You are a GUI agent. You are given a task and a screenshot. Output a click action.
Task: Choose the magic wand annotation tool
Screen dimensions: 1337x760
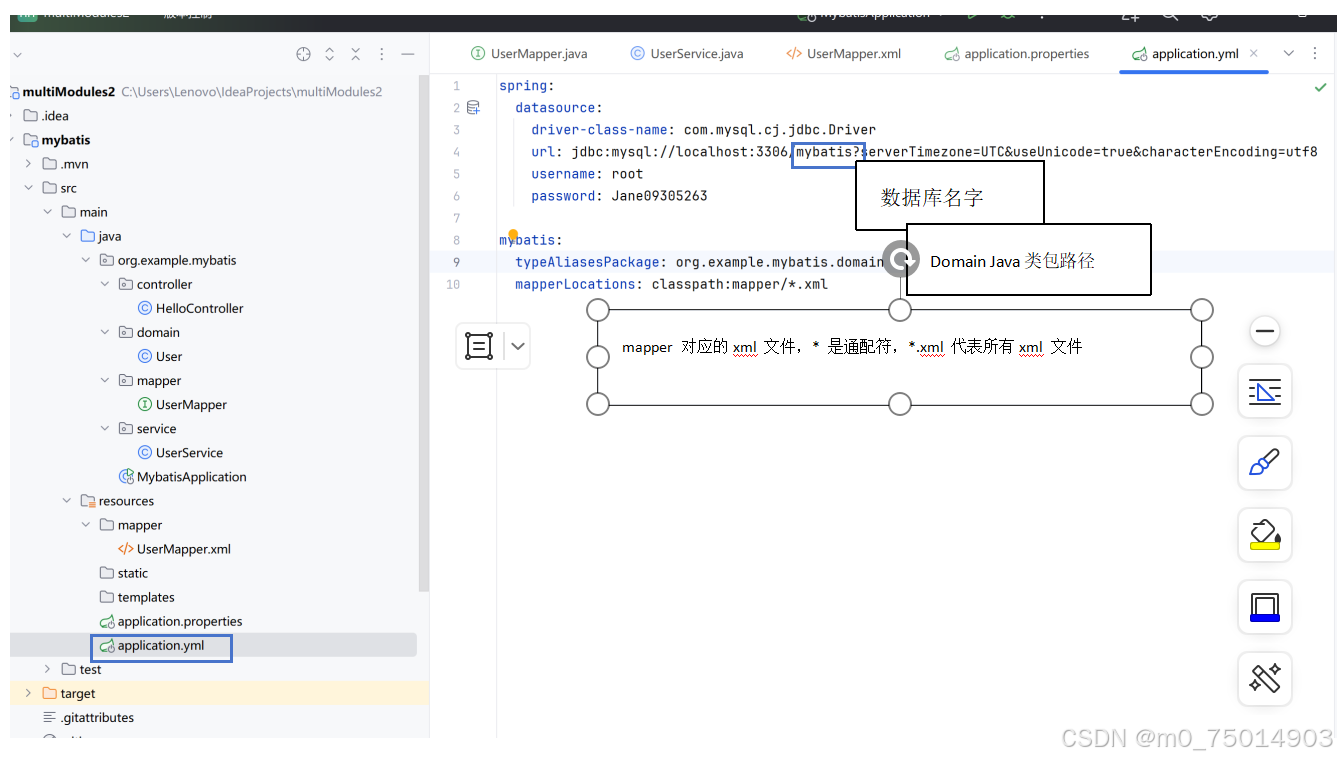pos(1264,679)
